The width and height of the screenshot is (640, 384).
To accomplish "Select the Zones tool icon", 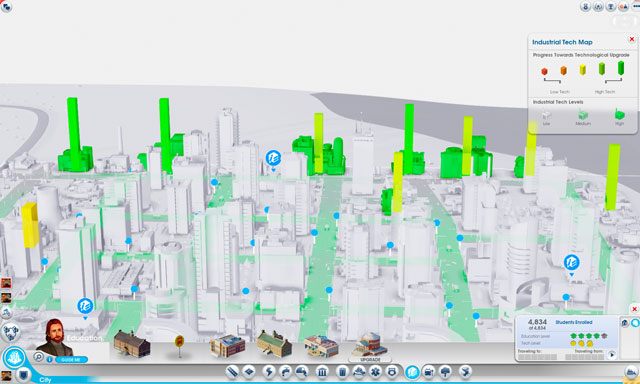I will [x=249, y=371].
